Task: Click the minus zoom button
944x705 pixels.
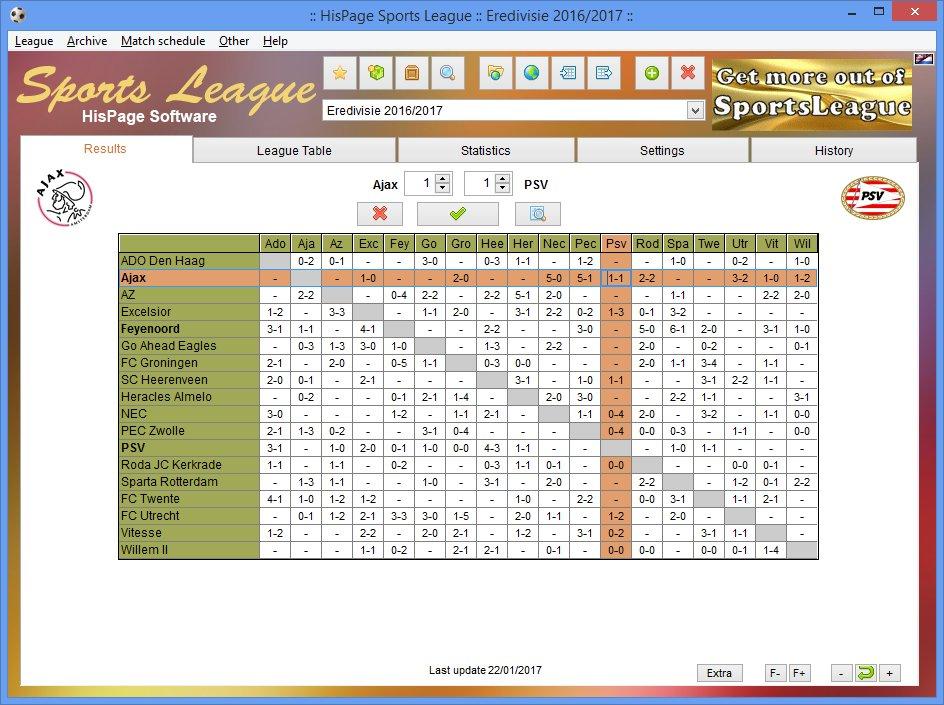Action: (842, 673)
